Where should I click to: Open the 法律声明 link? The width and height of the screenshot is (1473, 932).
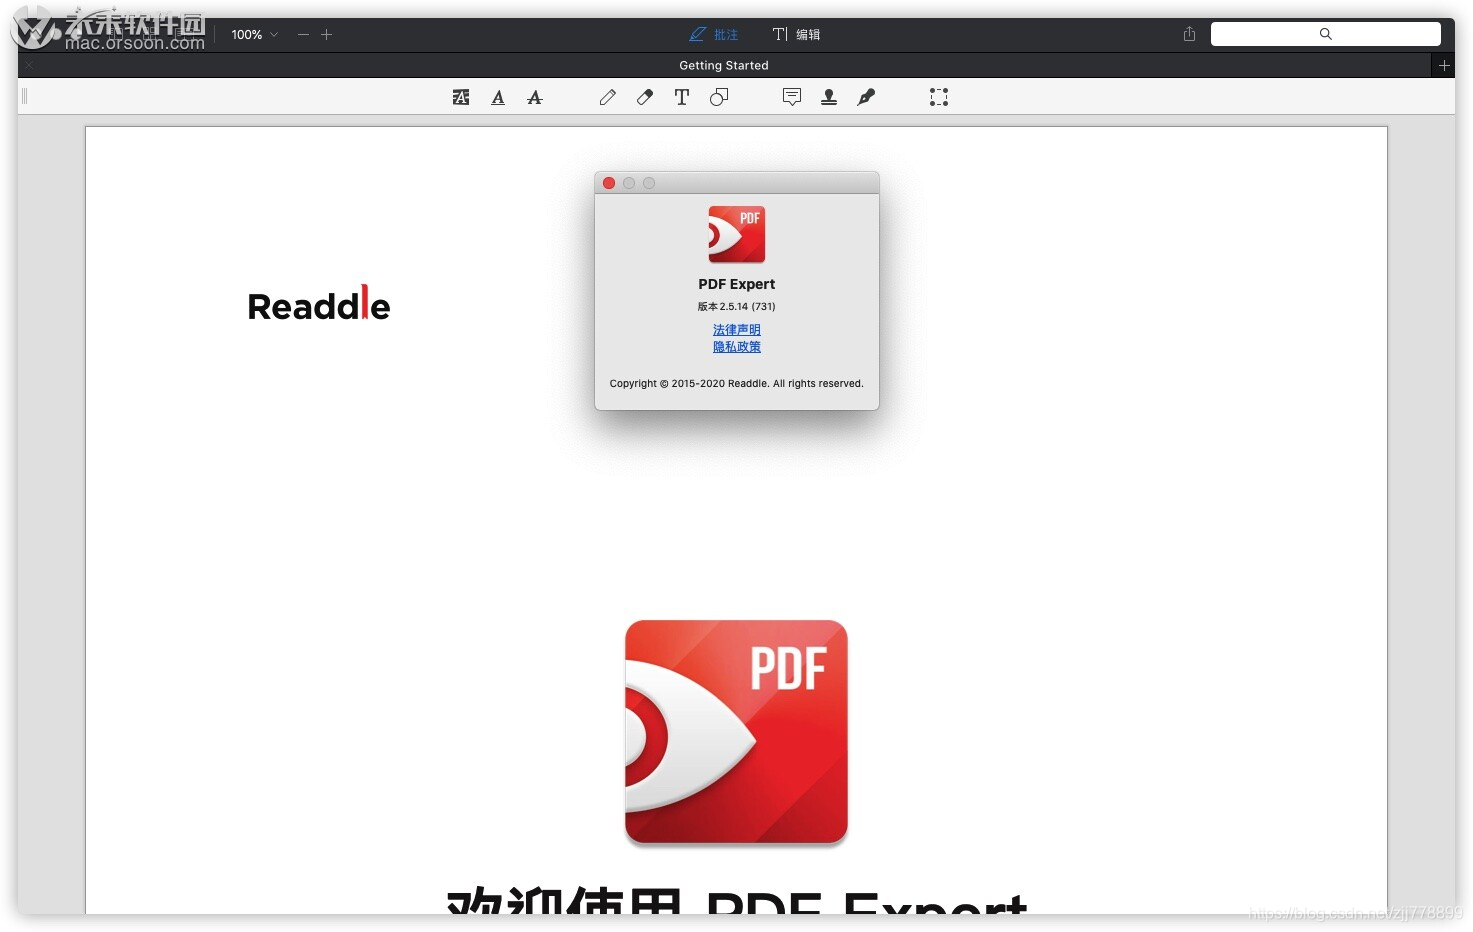(737, 330)
